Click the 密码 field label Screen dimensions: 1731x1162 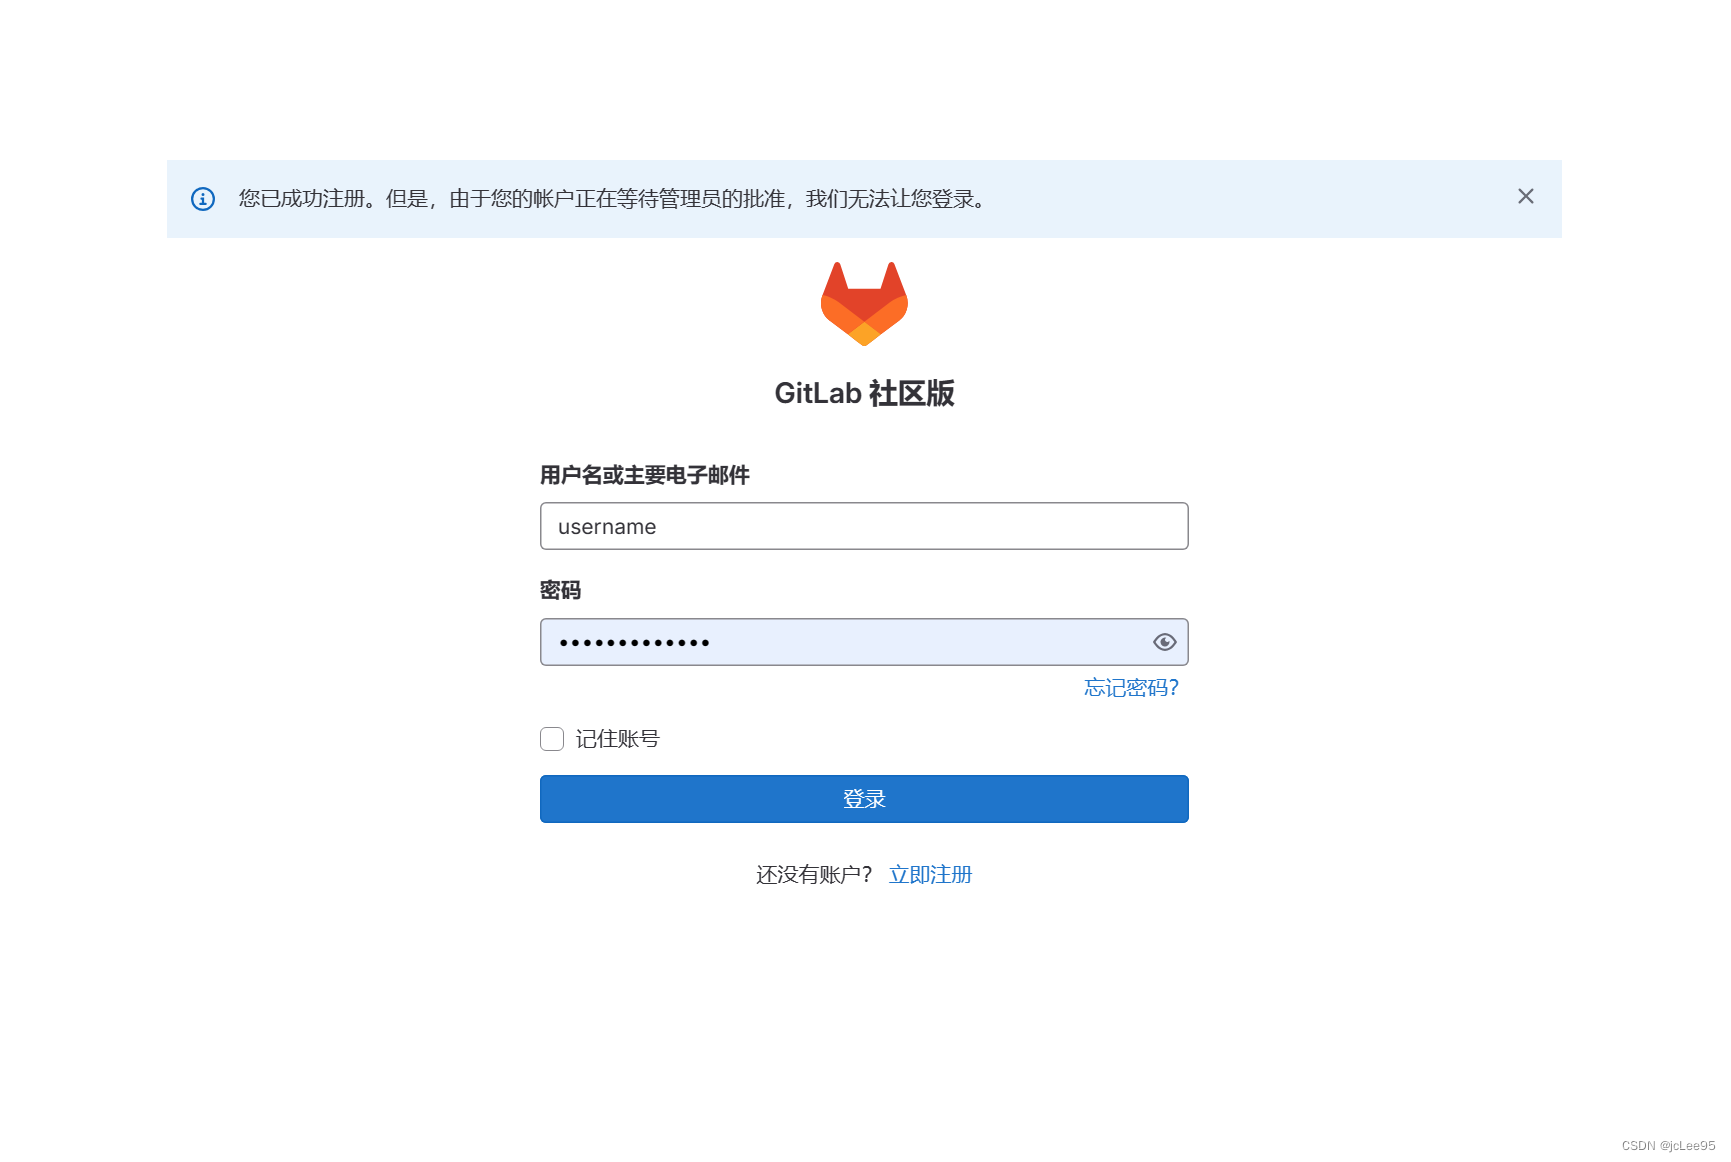pos(560,590)
